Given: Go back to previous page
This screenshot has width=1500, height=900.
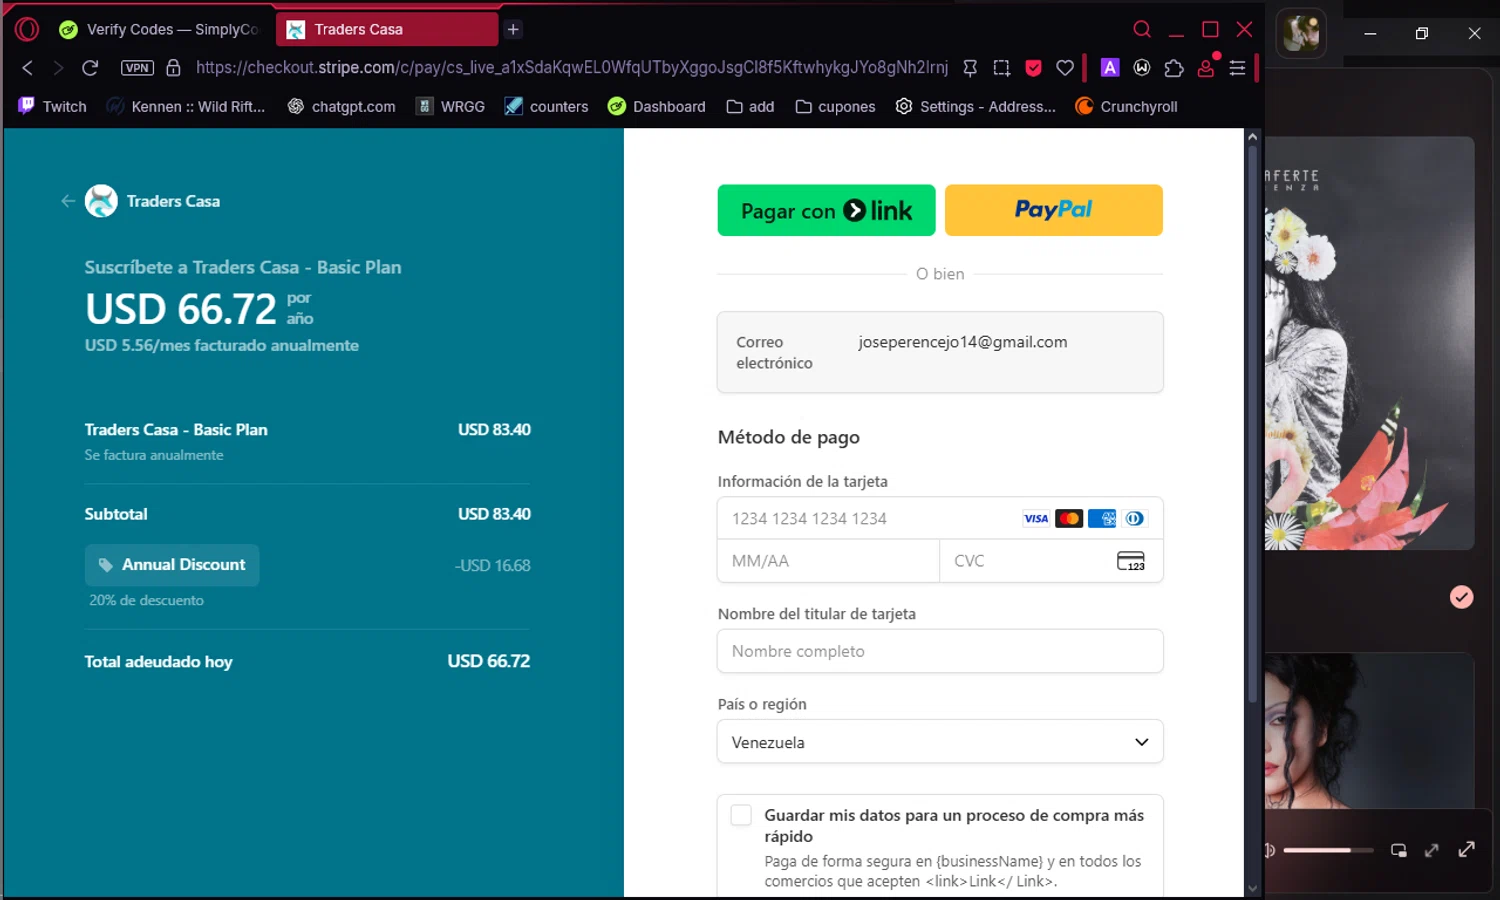Looking at the screenshot, I should [x=28, y=68].
